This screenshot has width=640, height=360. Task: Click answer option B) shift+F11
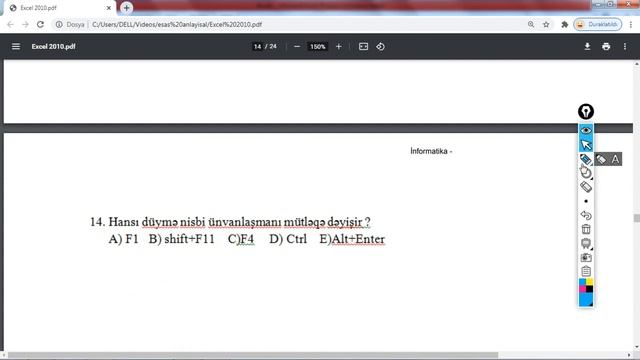coord(182,239)
